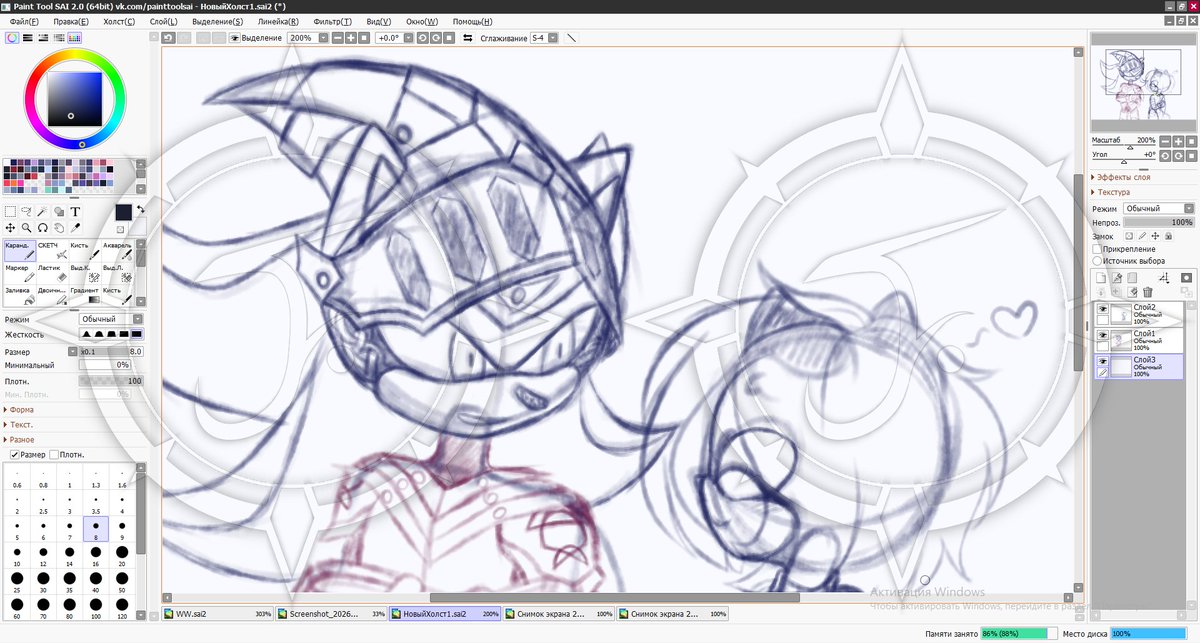Choose the Каранд. pencil brush
The width and height of the screenshot is (1200, 643).
[x=19, y=251]
